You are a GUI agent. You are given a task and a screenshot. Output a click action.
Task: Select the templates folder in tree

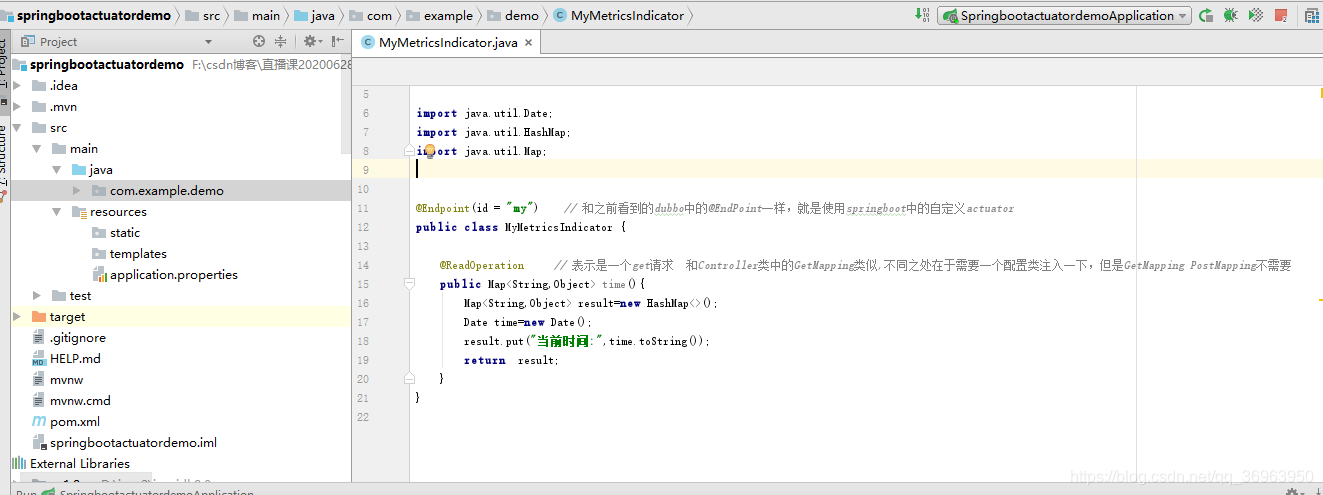[138, 254]
